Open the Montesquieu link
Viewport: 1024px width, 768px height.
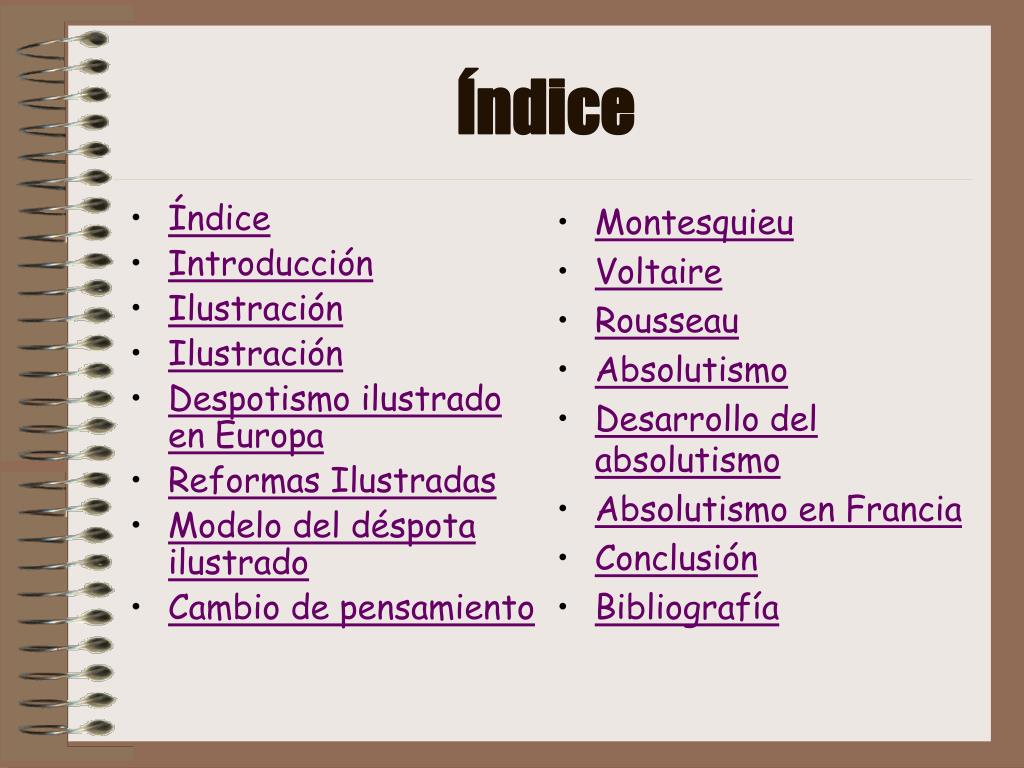(x=694, y=223)
